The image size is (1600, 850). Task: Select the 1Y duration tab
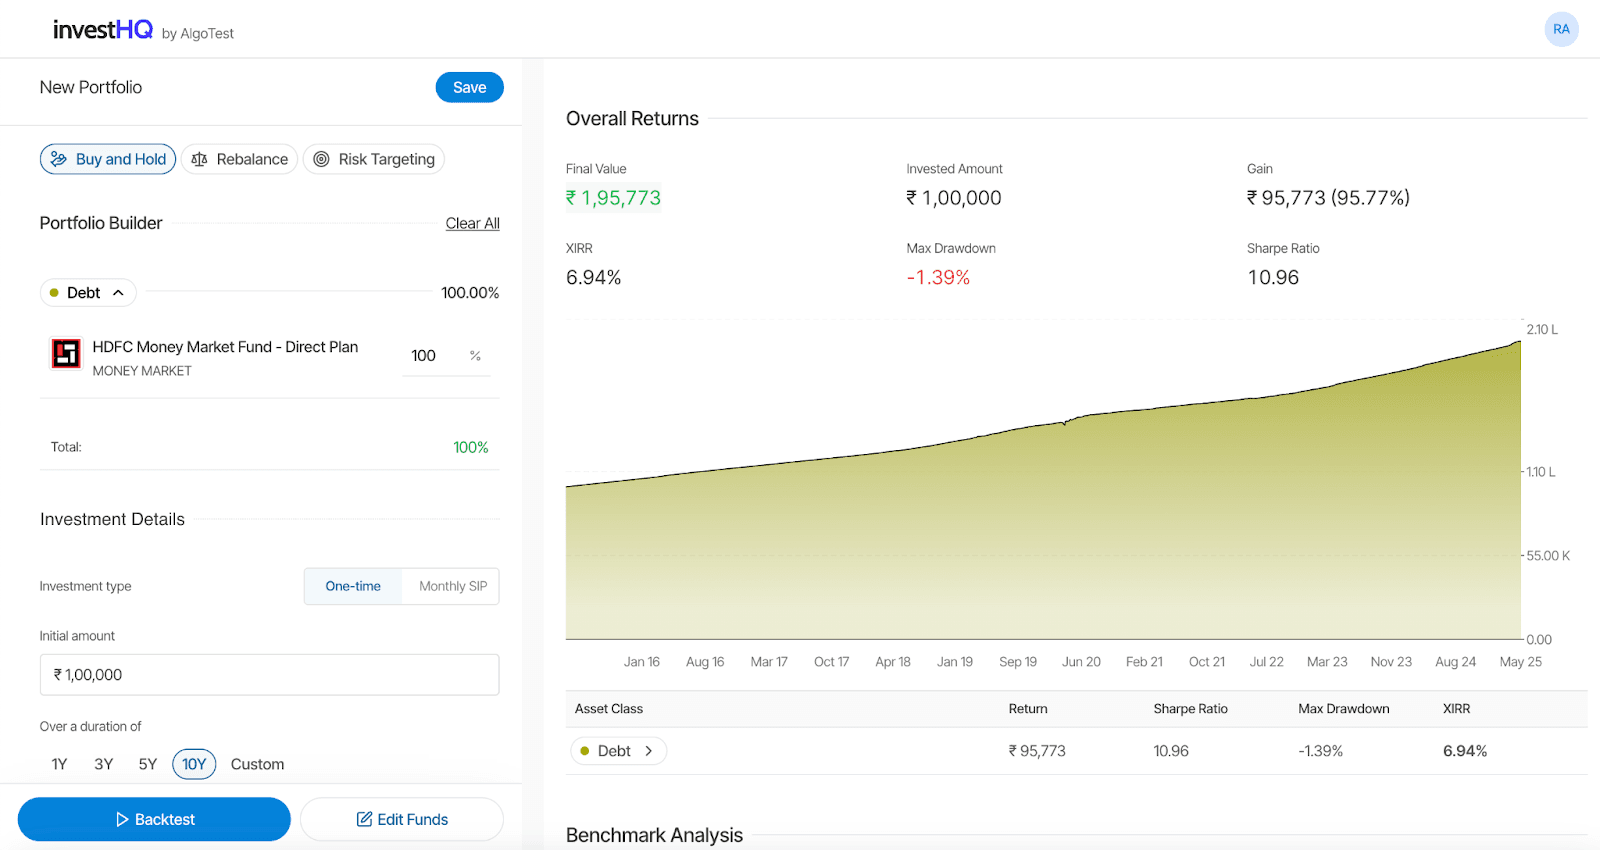pyautogui.click(x=59, y=764)
